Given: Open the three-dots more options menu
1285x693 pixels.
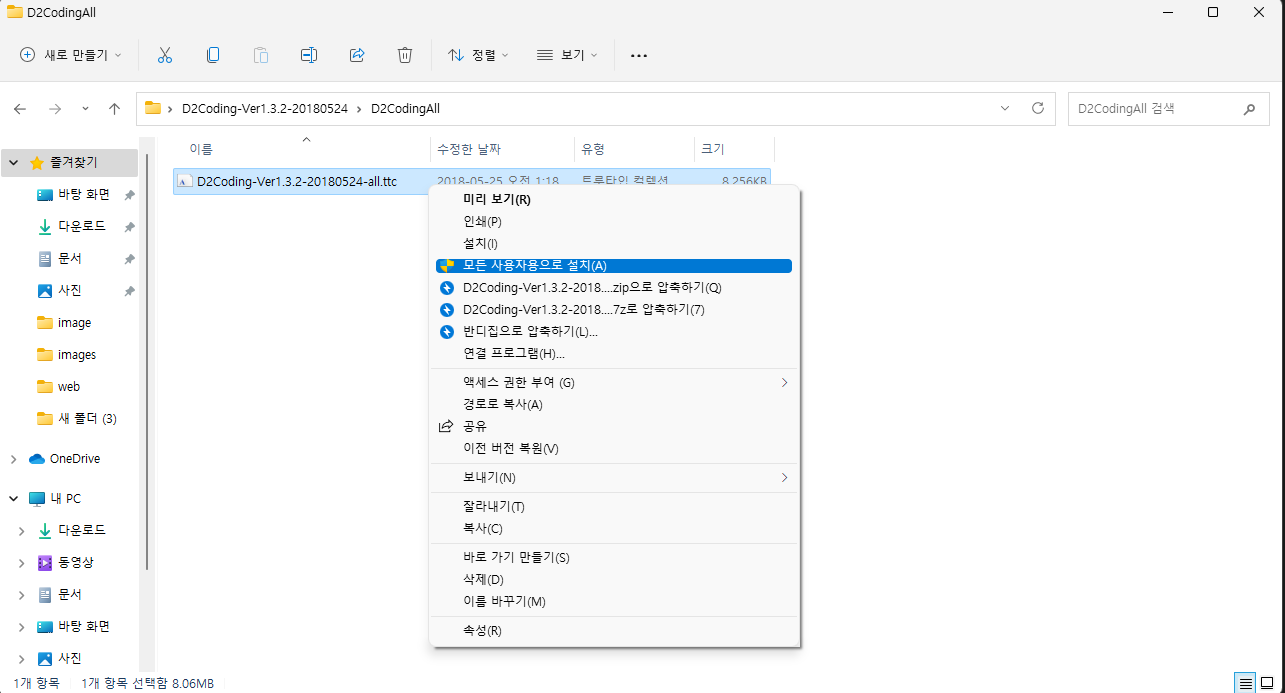Looking at the screenshot, I should tap(639, 56).
